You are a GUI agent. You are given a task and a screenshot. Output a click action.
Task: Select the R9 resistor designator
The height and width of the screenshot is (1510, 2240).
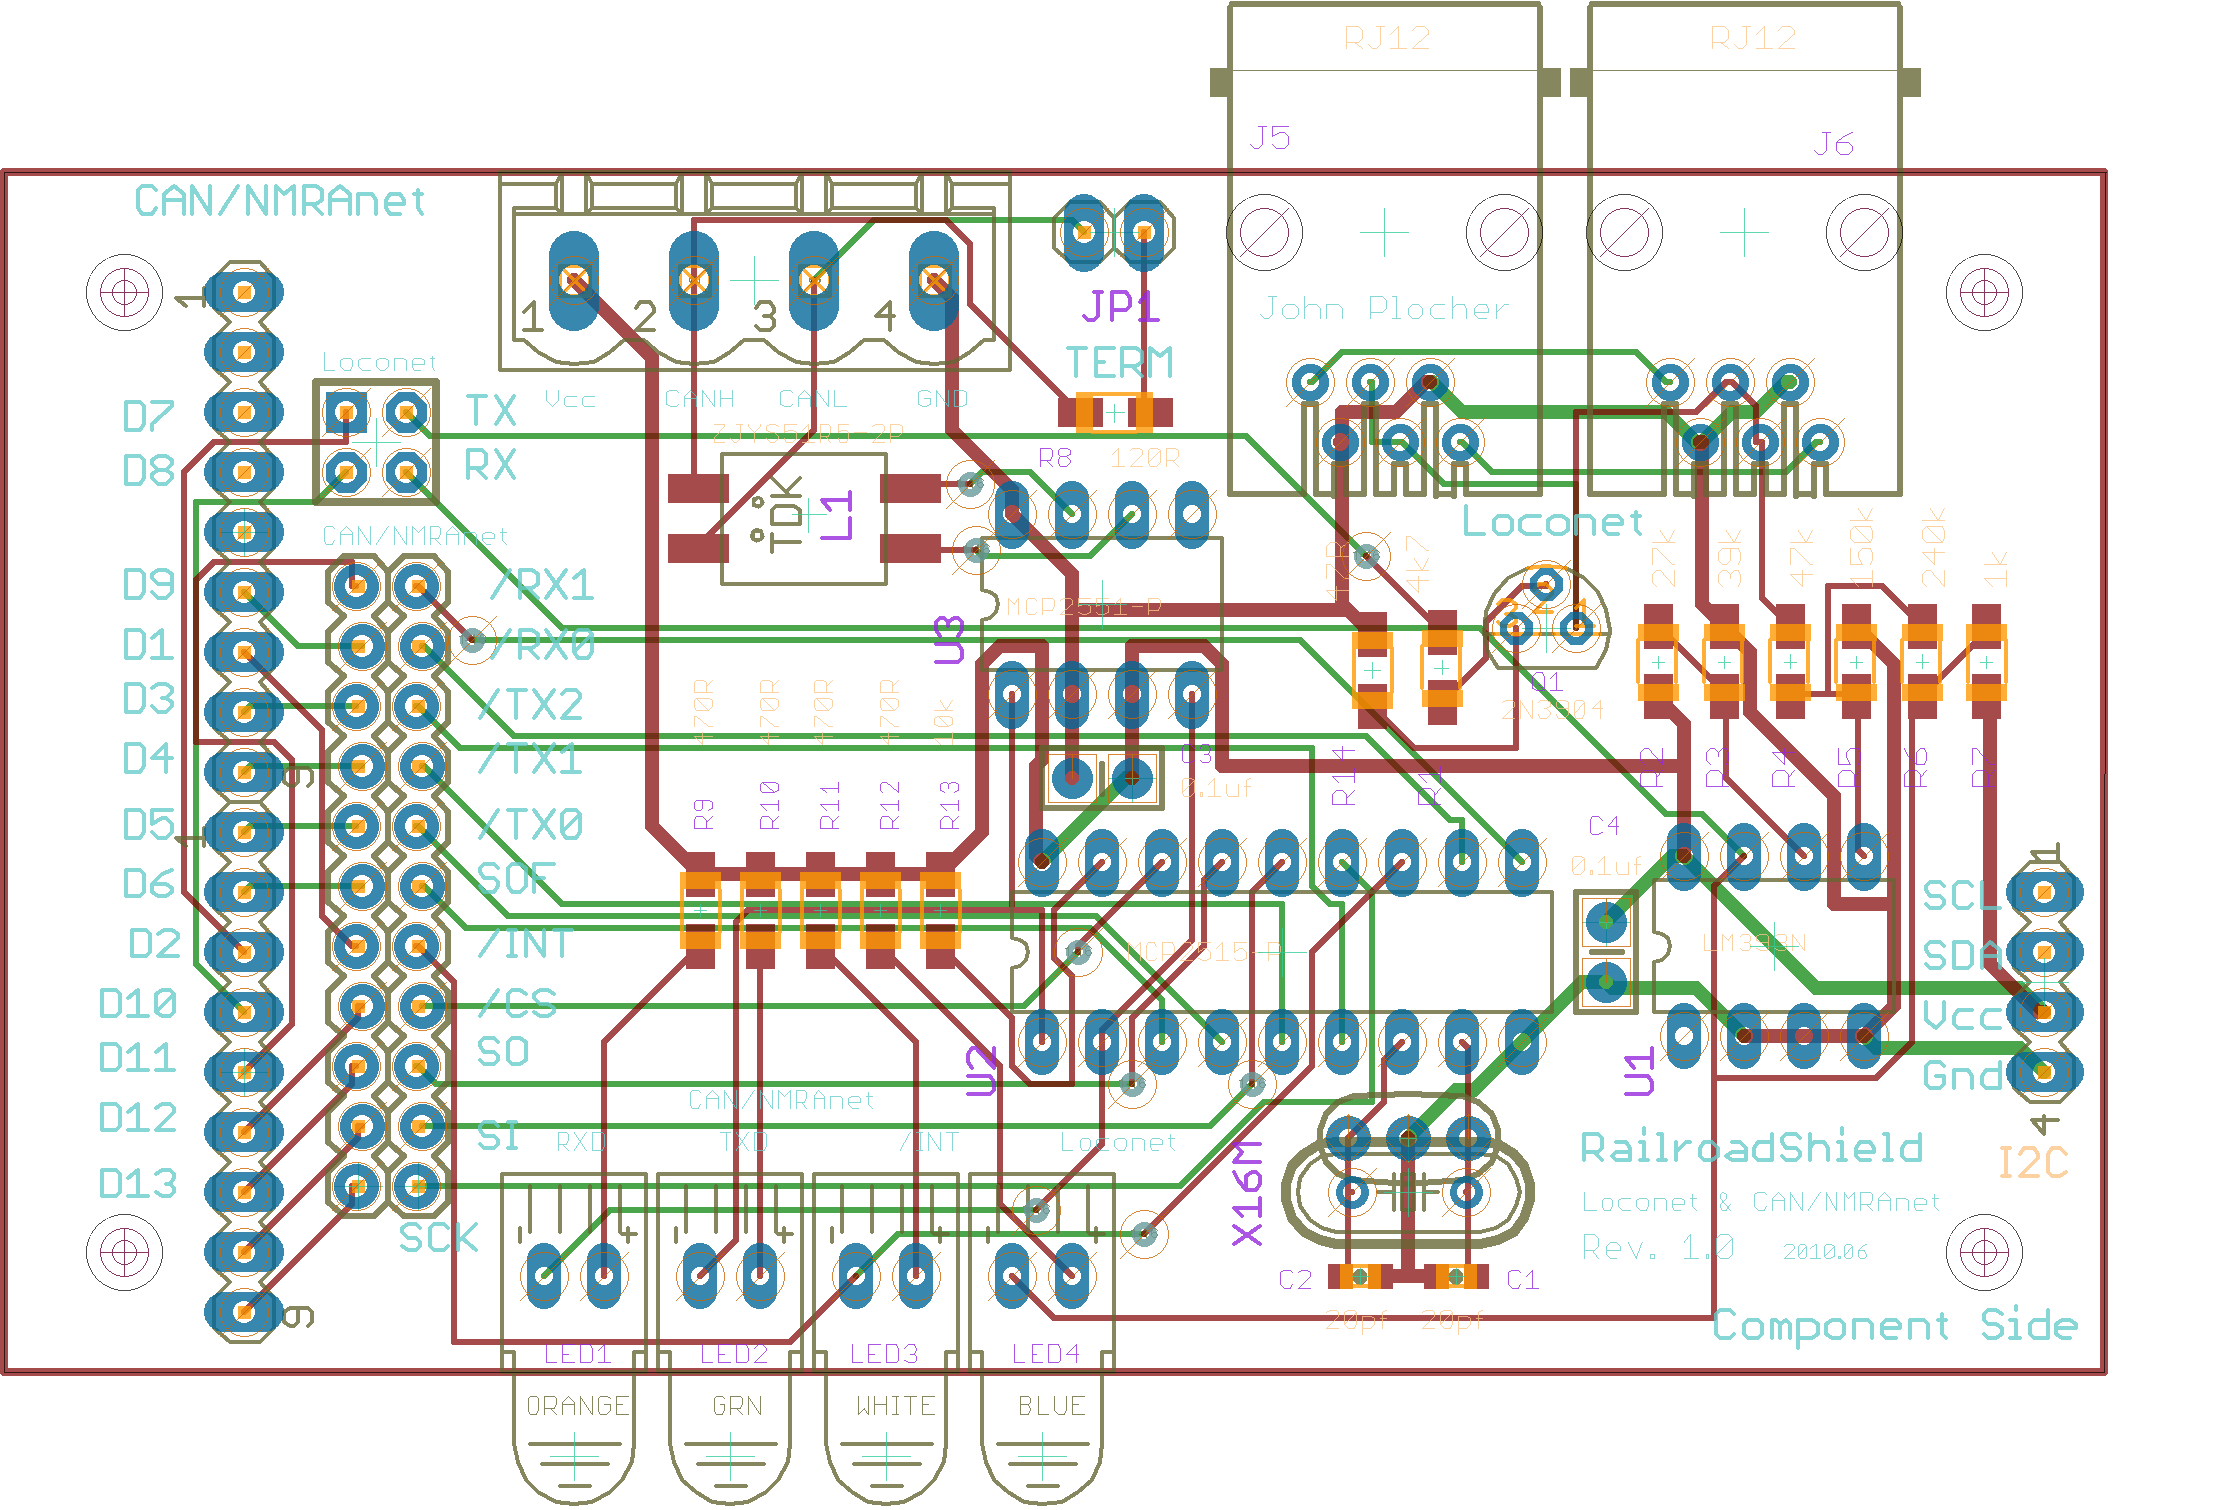click(704, 814)
